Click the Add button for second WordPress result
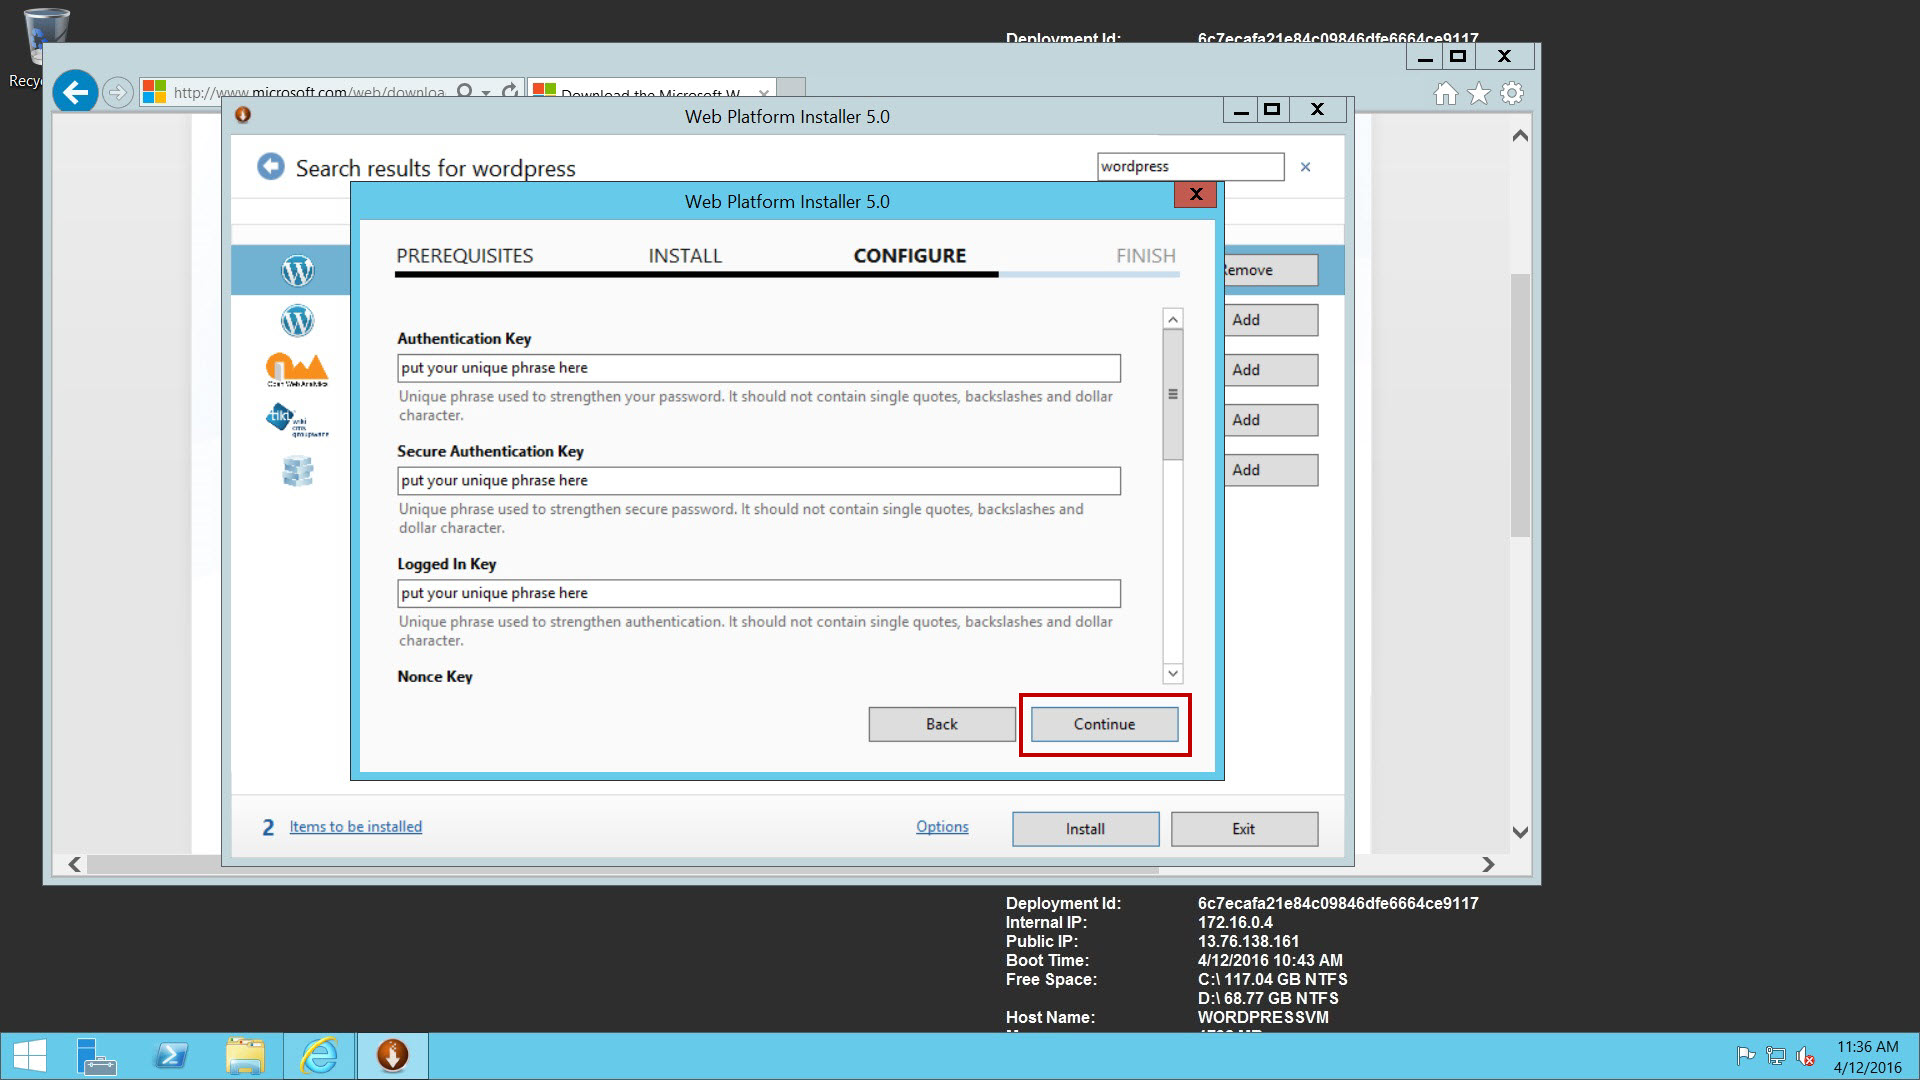The width and height of the screenshot is (1920, 1080). pyautogui.click(x=1270, y=320)
